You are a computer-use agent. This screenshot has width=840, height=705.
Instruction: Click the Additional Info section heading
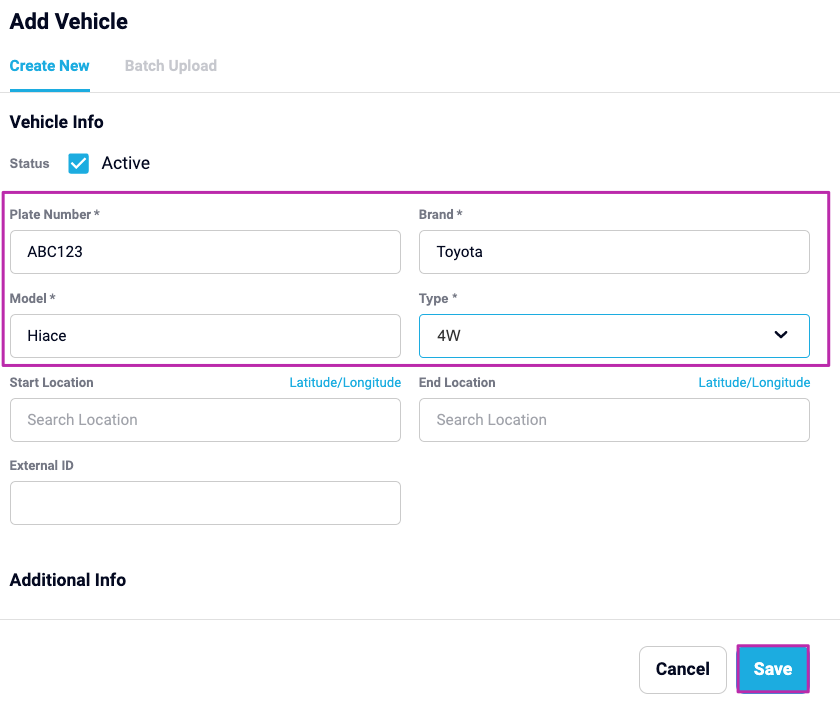(68, 580)
